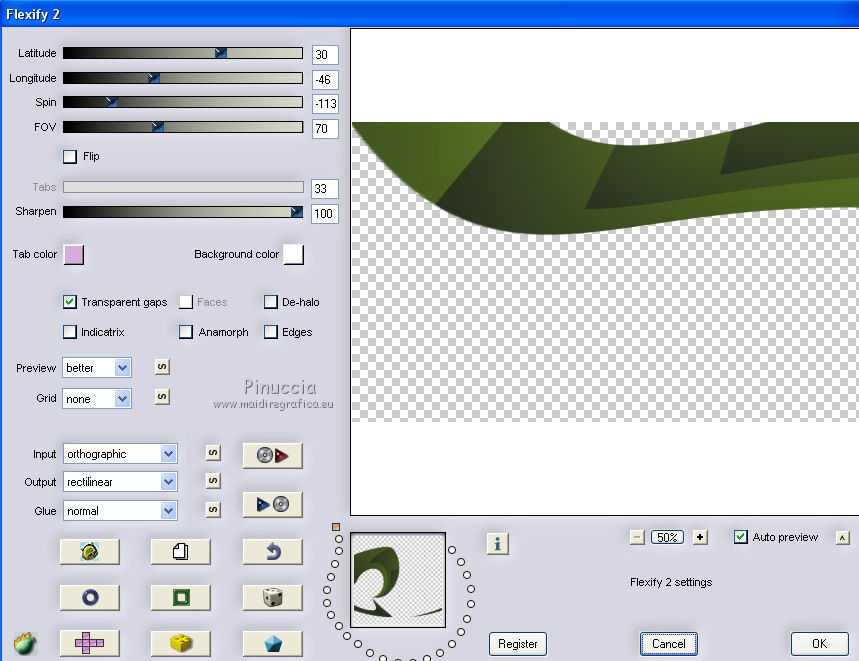Viewport: 859px width, 661px height.
Task: Toggle the Auto preview checkbox
Action: tap(740, 537)
